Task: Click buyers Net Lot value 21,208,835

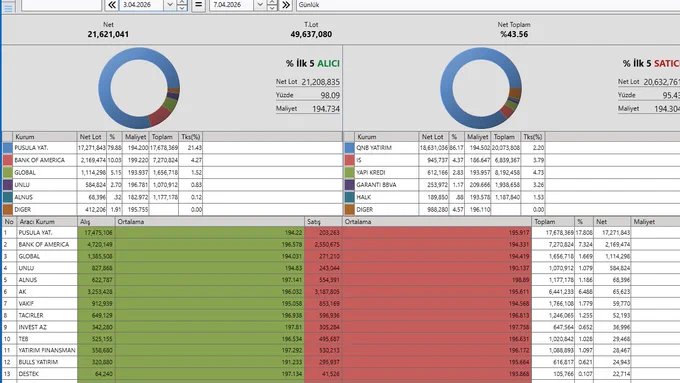Action: pyautogui.click(x=320, y=82)
